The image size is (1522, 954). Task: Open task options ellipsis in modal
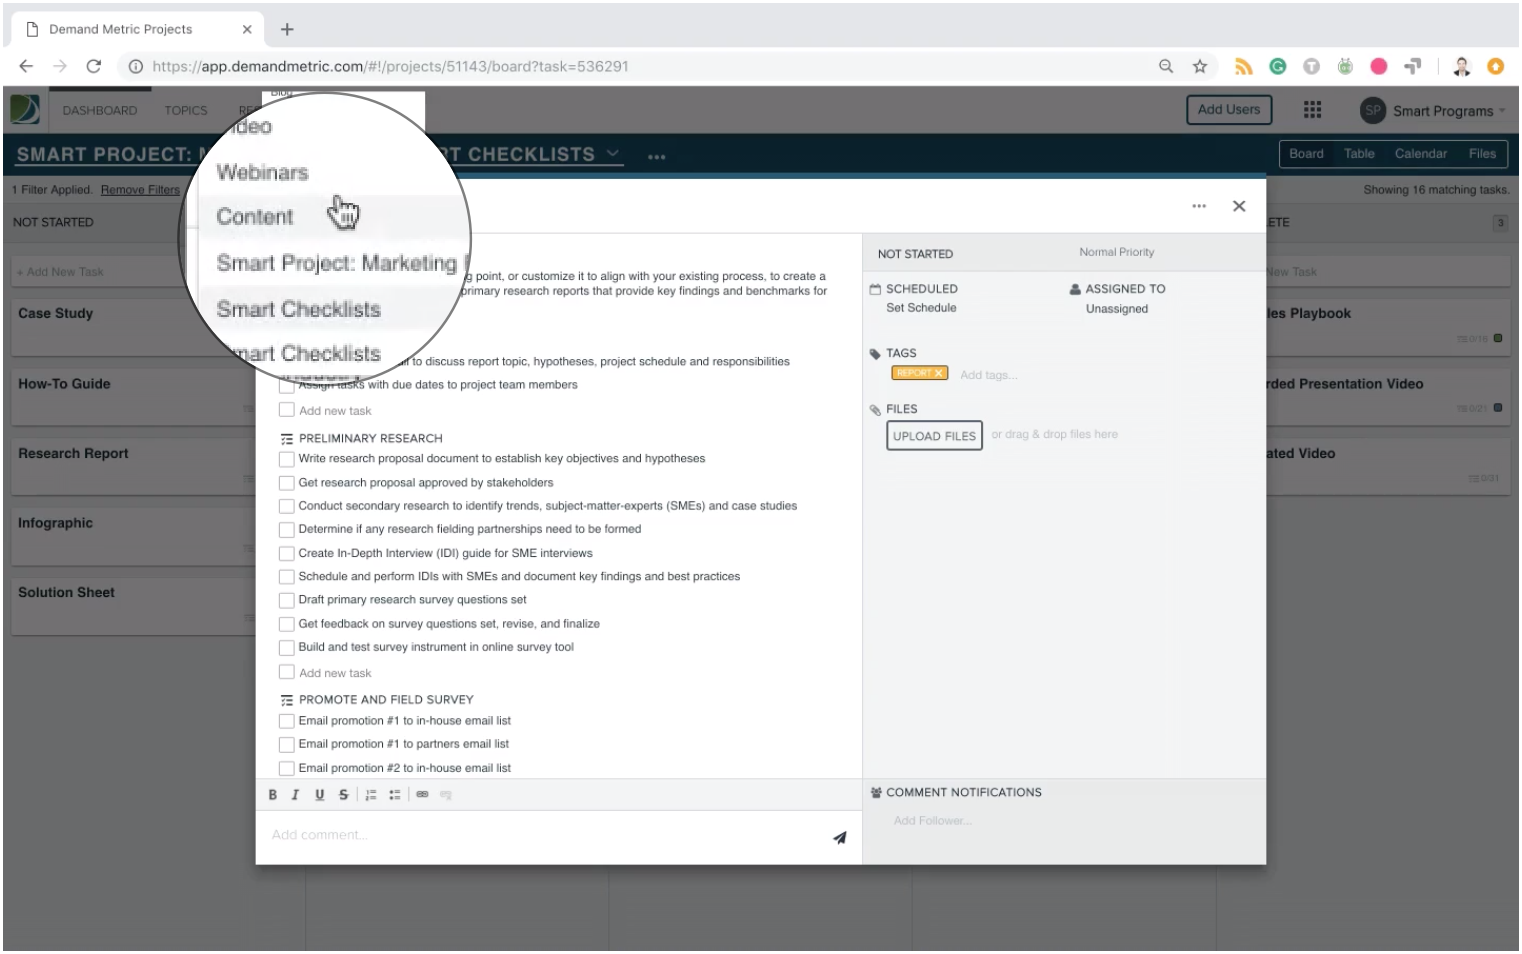point(1199,206)
